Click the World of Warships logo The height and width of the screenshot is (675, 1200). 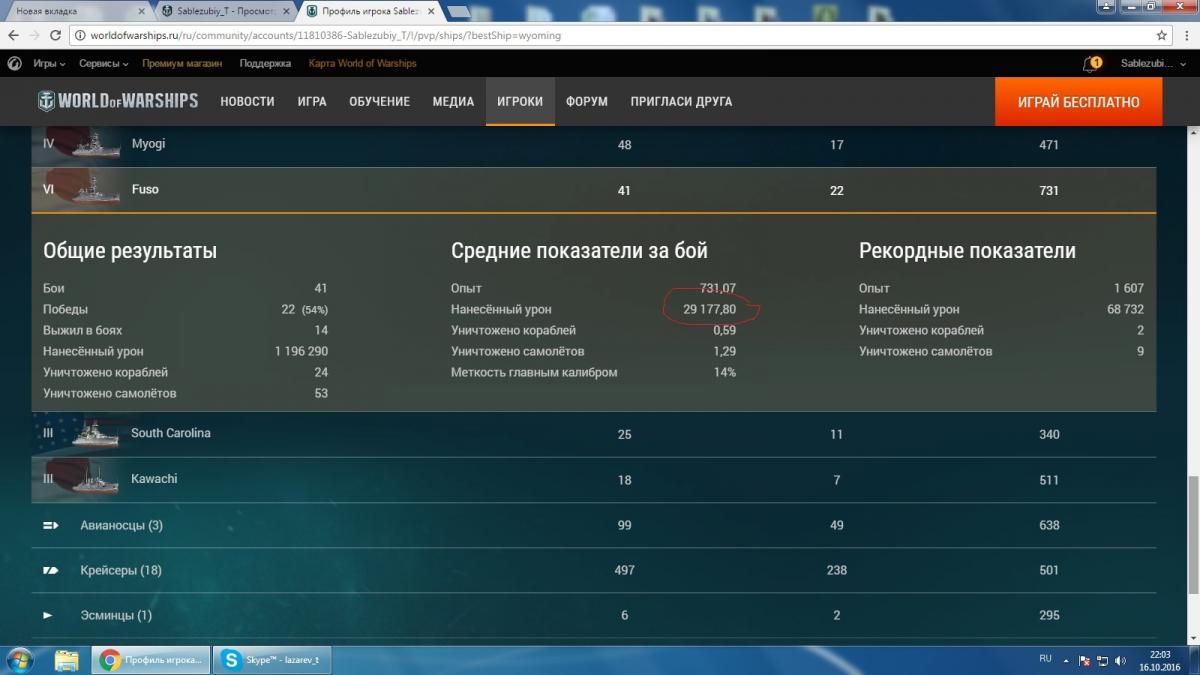[118, 101]
